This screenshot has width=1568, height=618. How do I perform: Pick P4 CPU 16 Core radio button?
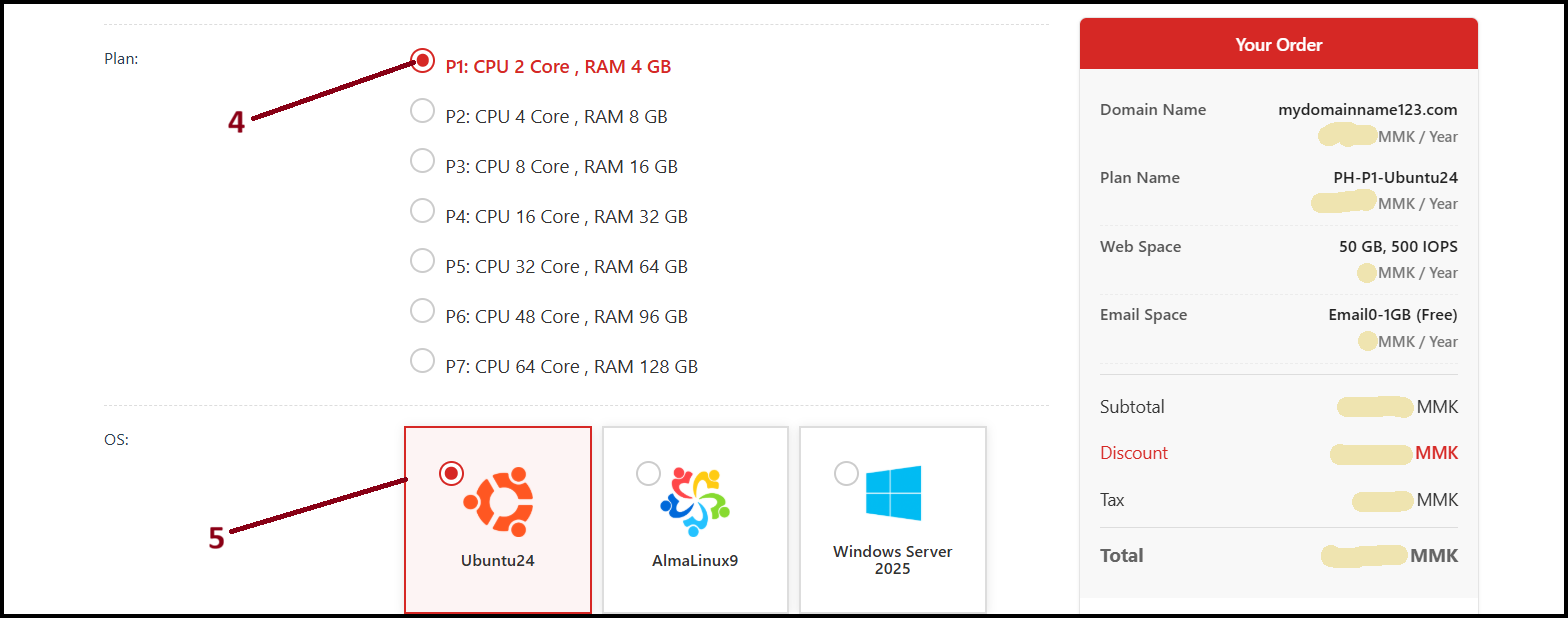click(423, 211)
